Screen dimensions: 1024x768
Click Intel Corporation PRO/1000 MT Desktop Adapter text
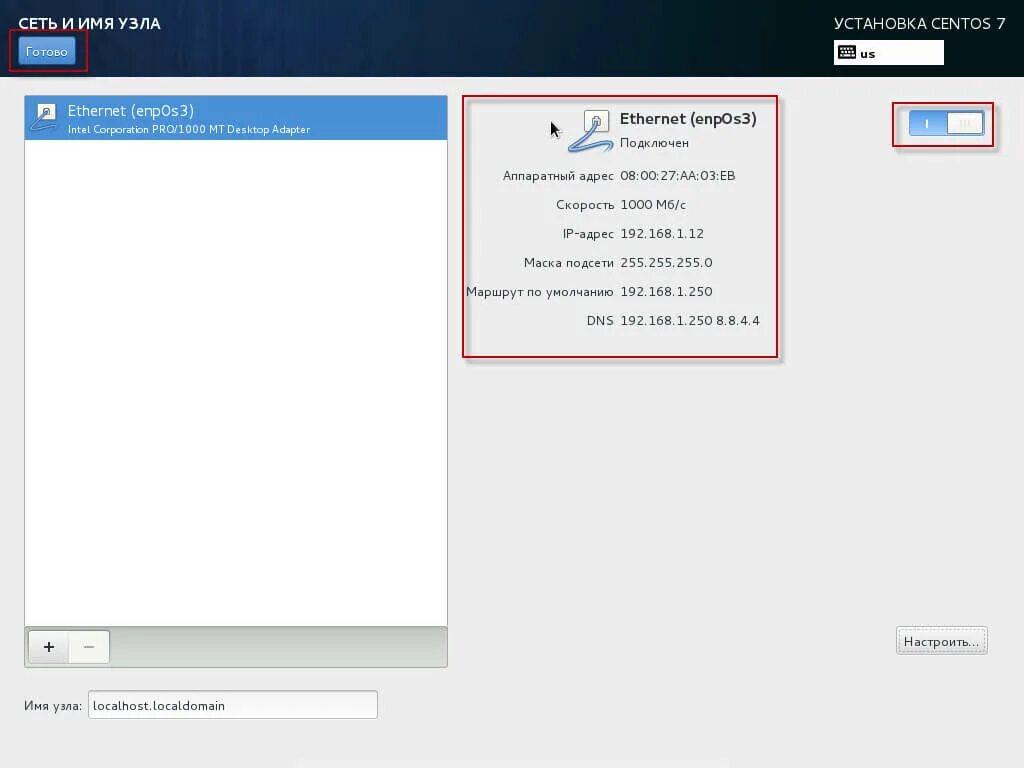click(189, 129)
